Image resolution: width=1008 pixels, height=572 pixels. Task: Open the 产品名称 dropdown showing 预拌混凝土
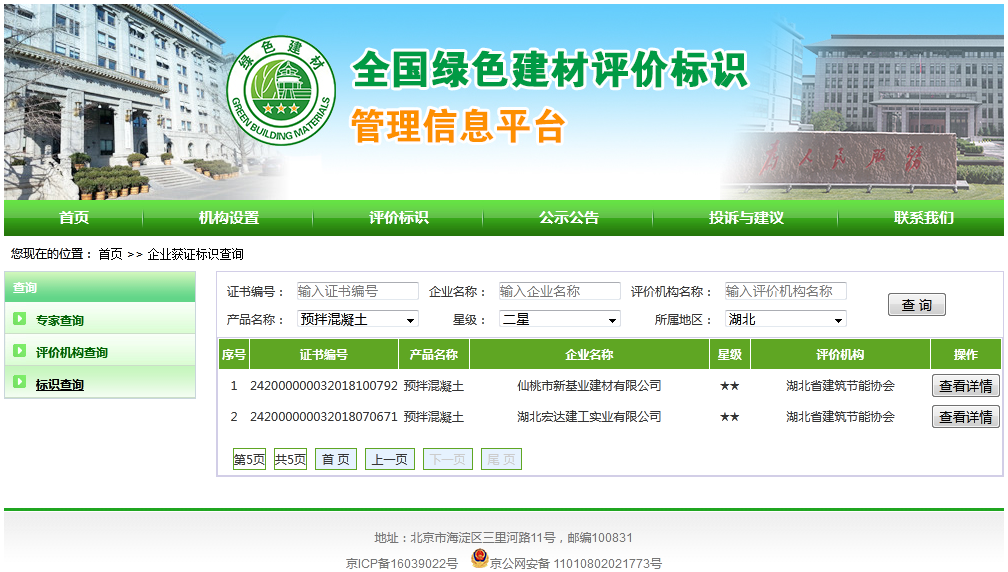(357, 319)
